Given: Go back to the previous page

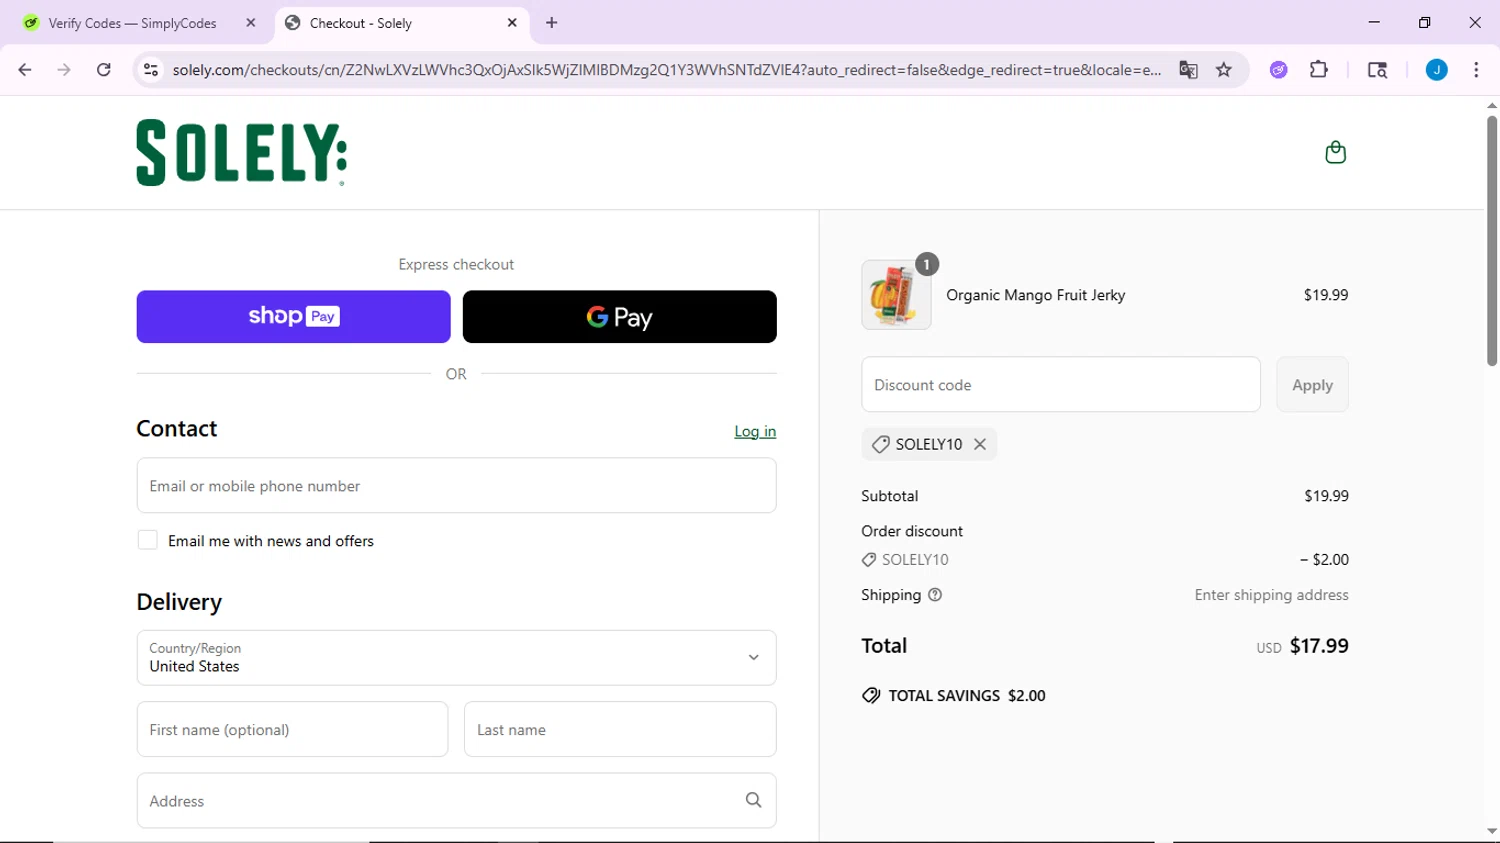Looking at the screenshot, I should pyautogui.click(x=25, y=70).
